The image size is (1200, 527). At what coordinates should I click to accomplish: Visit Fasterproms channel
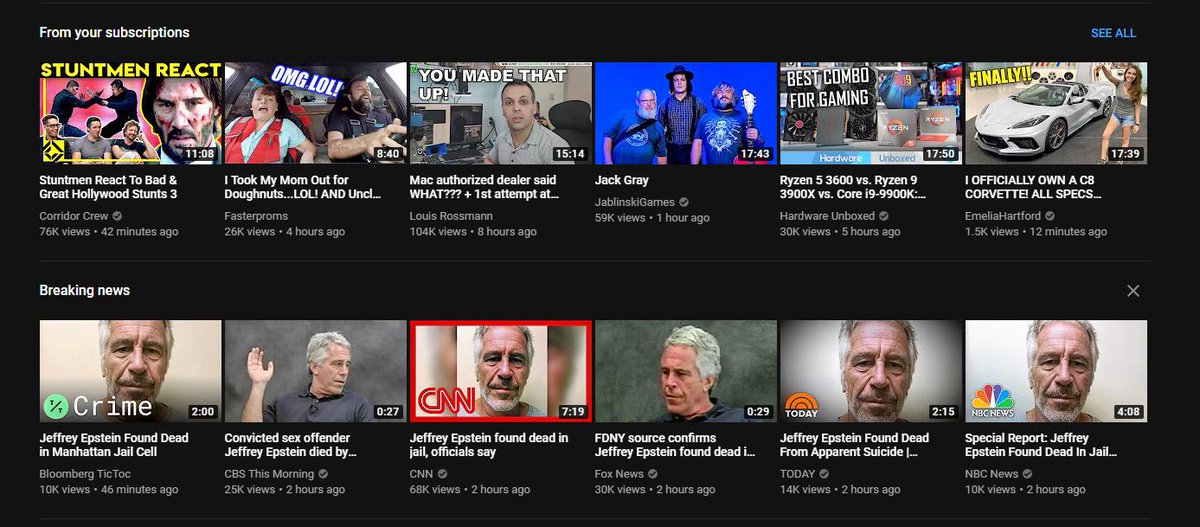pyautogui.click(x=255, y=216)
